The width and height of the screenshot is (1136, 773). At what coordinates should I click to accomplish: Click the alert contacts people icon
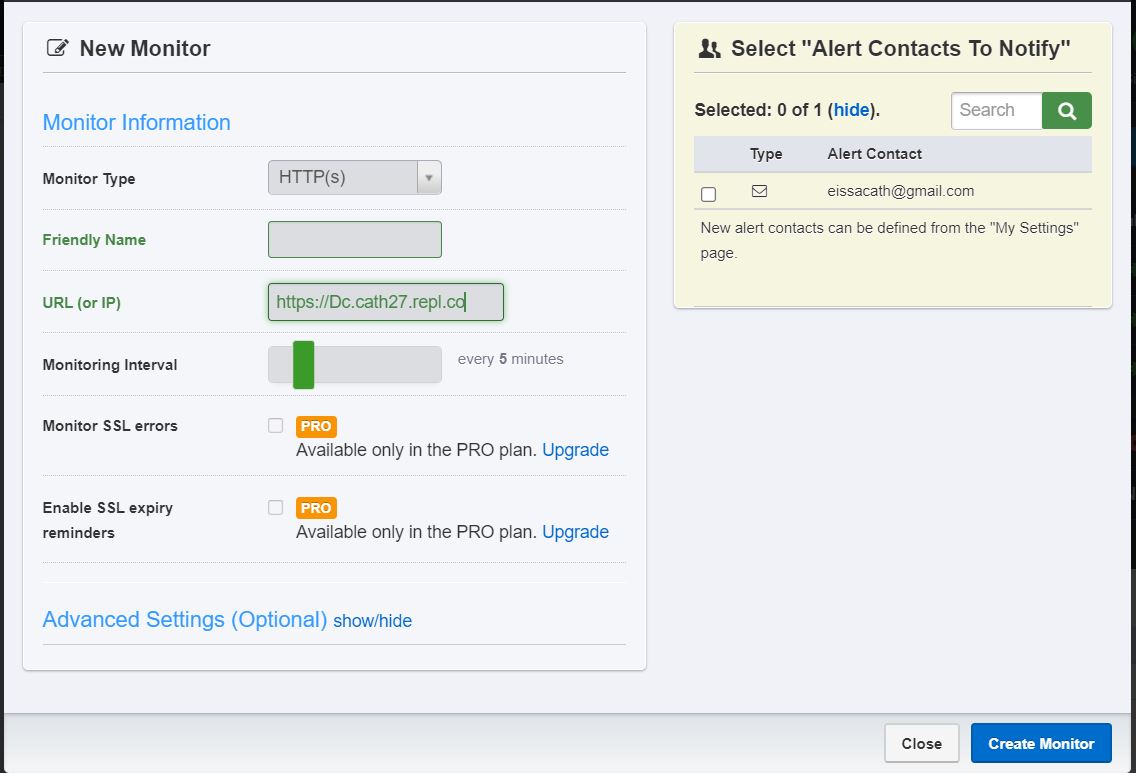point(710,48)
